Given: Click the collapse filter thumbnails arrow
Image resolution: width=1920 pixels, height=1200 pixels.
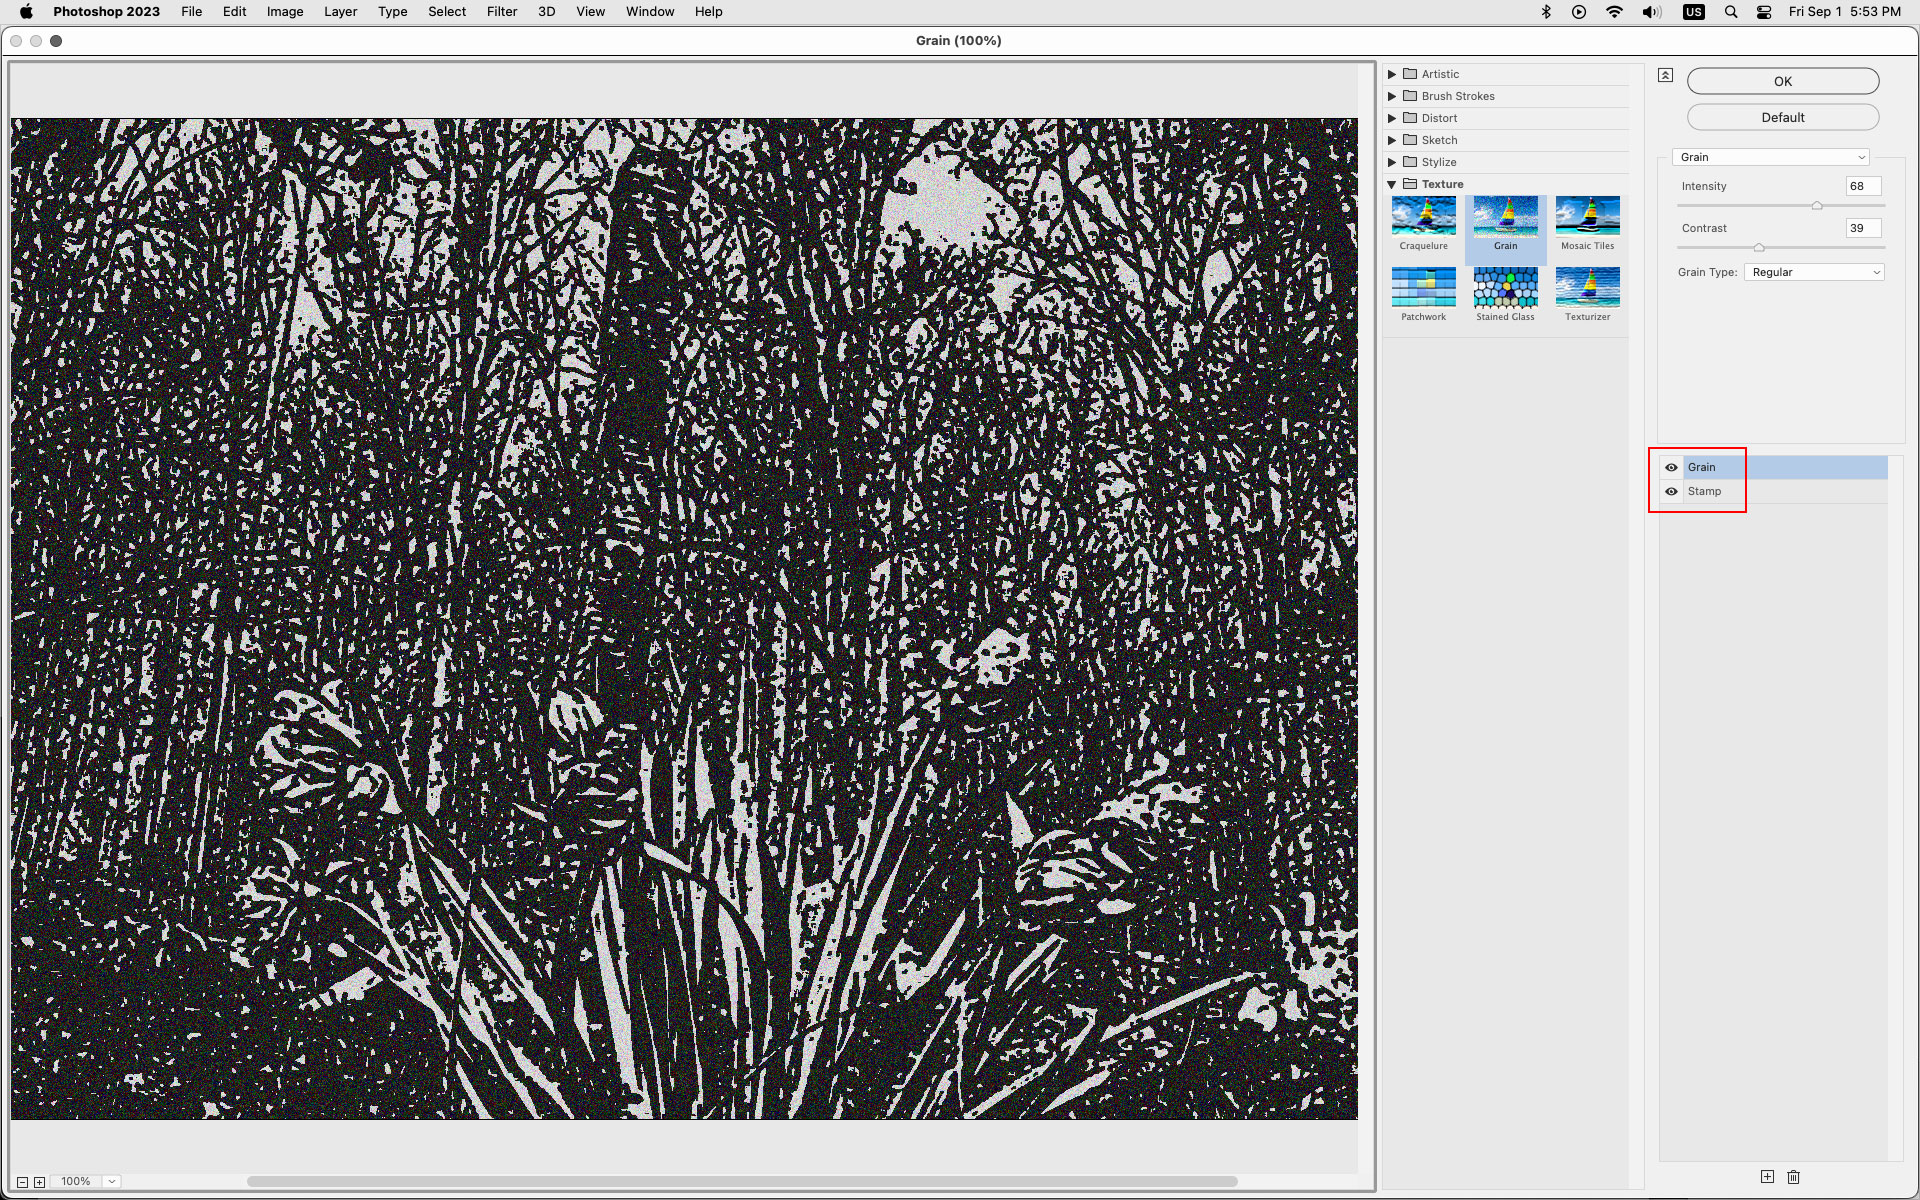Looking at the screenshot, I should (x=1664, y=74).
